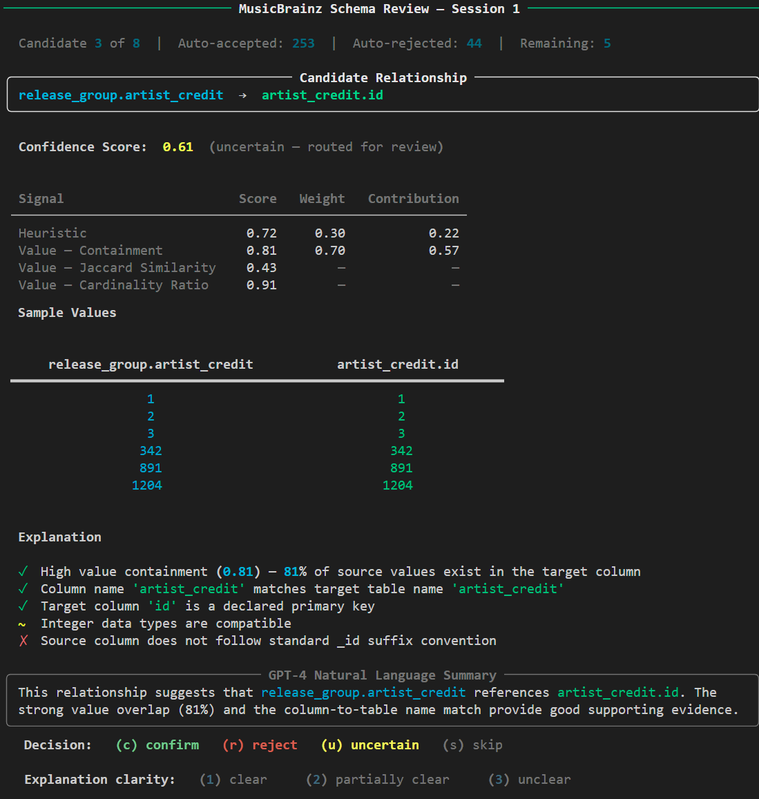Click the yellow tilde beside Integer data types
Viewport: 759px width, 799px height.
click(x=22, y=624)
